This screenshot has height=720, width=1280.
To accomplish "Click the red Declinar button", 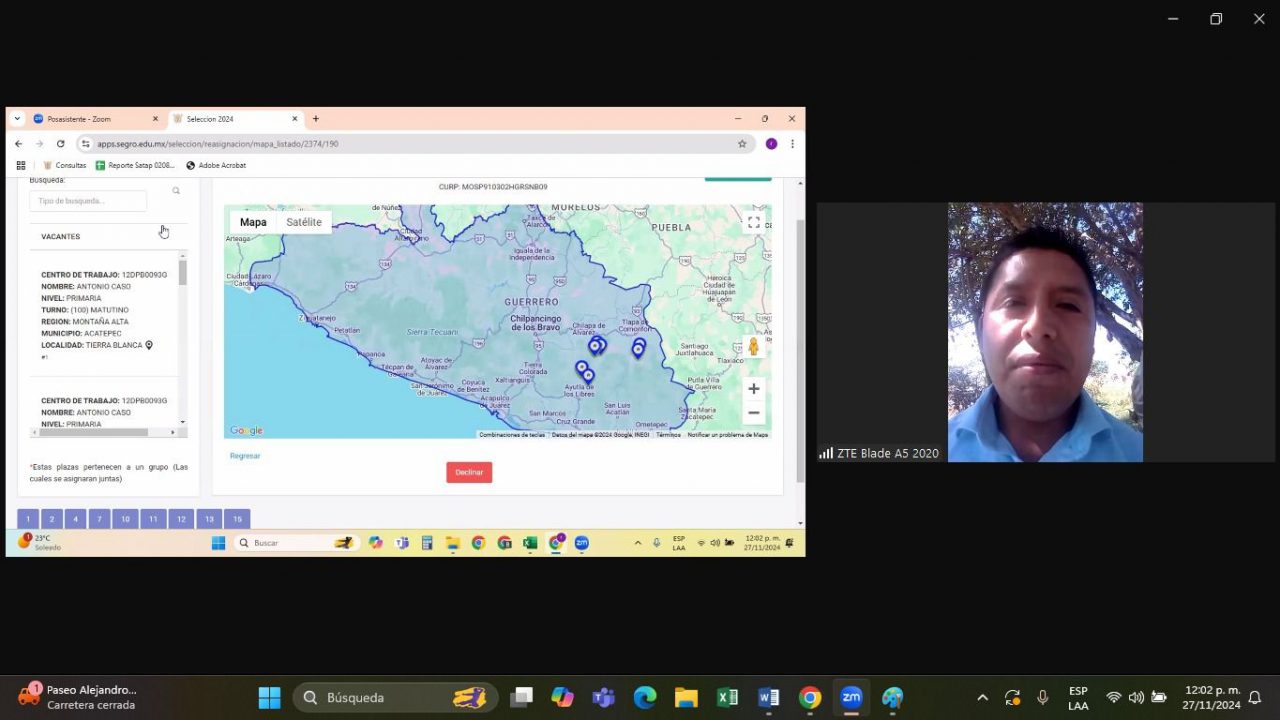I will [x=469, y=472].
